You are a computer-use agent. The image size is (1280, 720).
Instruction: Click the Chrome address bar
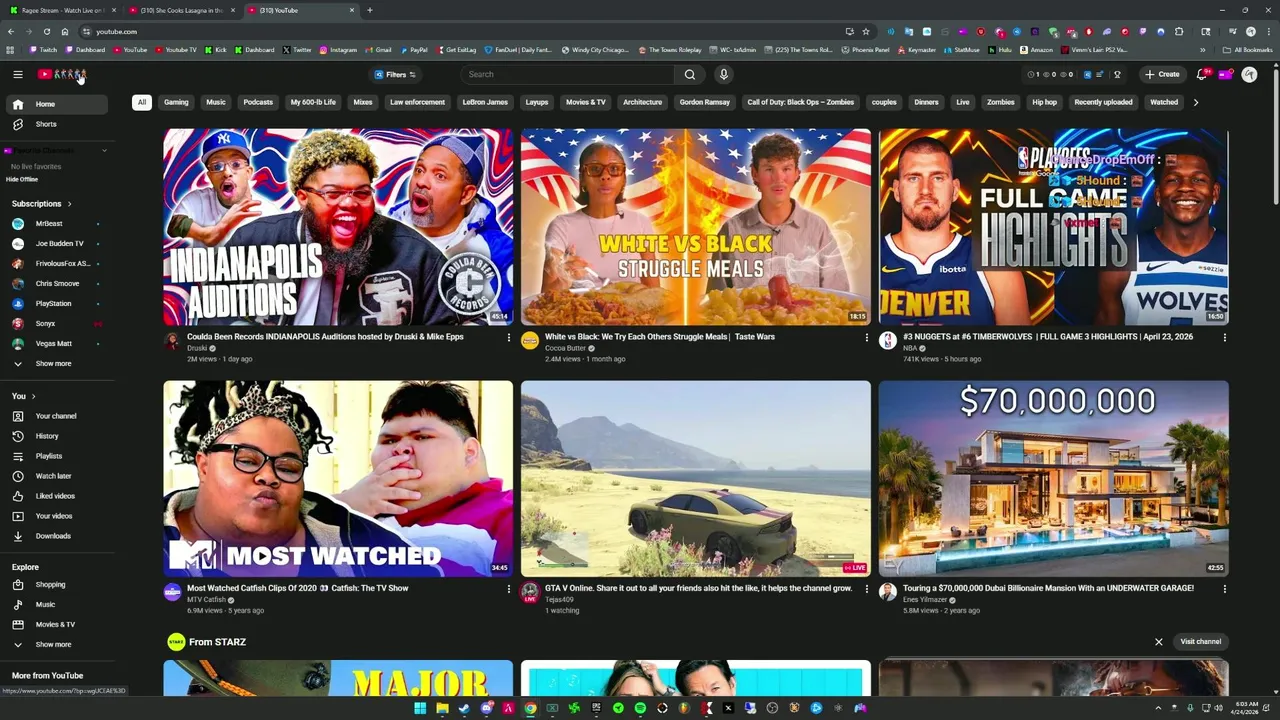coord(460,31)
